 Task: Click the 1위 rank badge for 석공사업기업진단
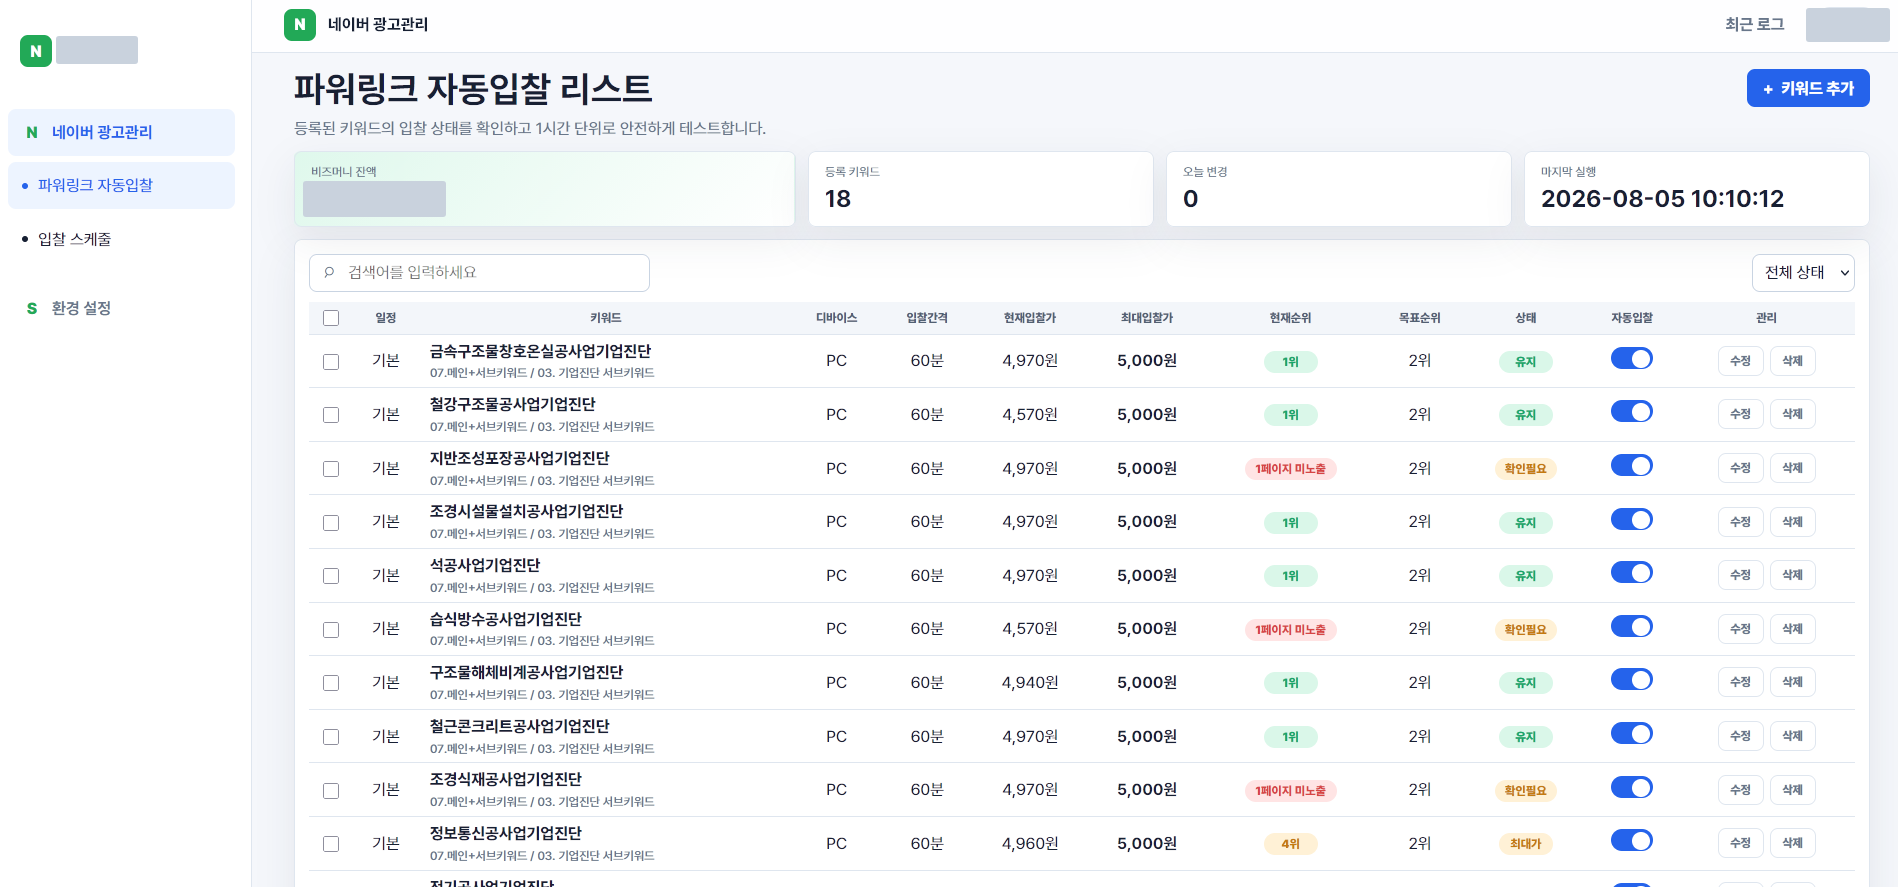tap(1290, 576)
